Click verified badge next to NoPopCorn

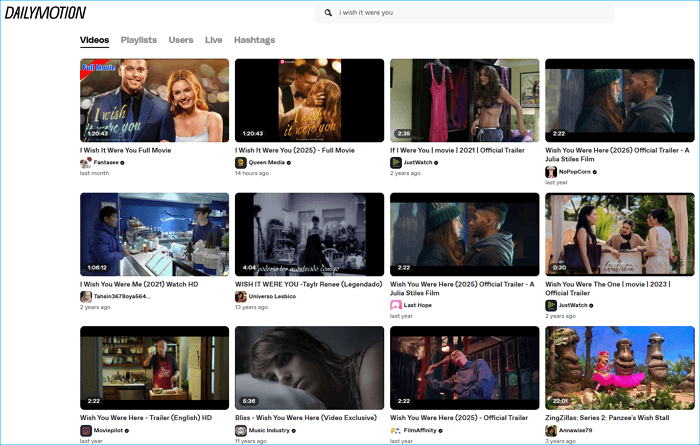[595, 172]
